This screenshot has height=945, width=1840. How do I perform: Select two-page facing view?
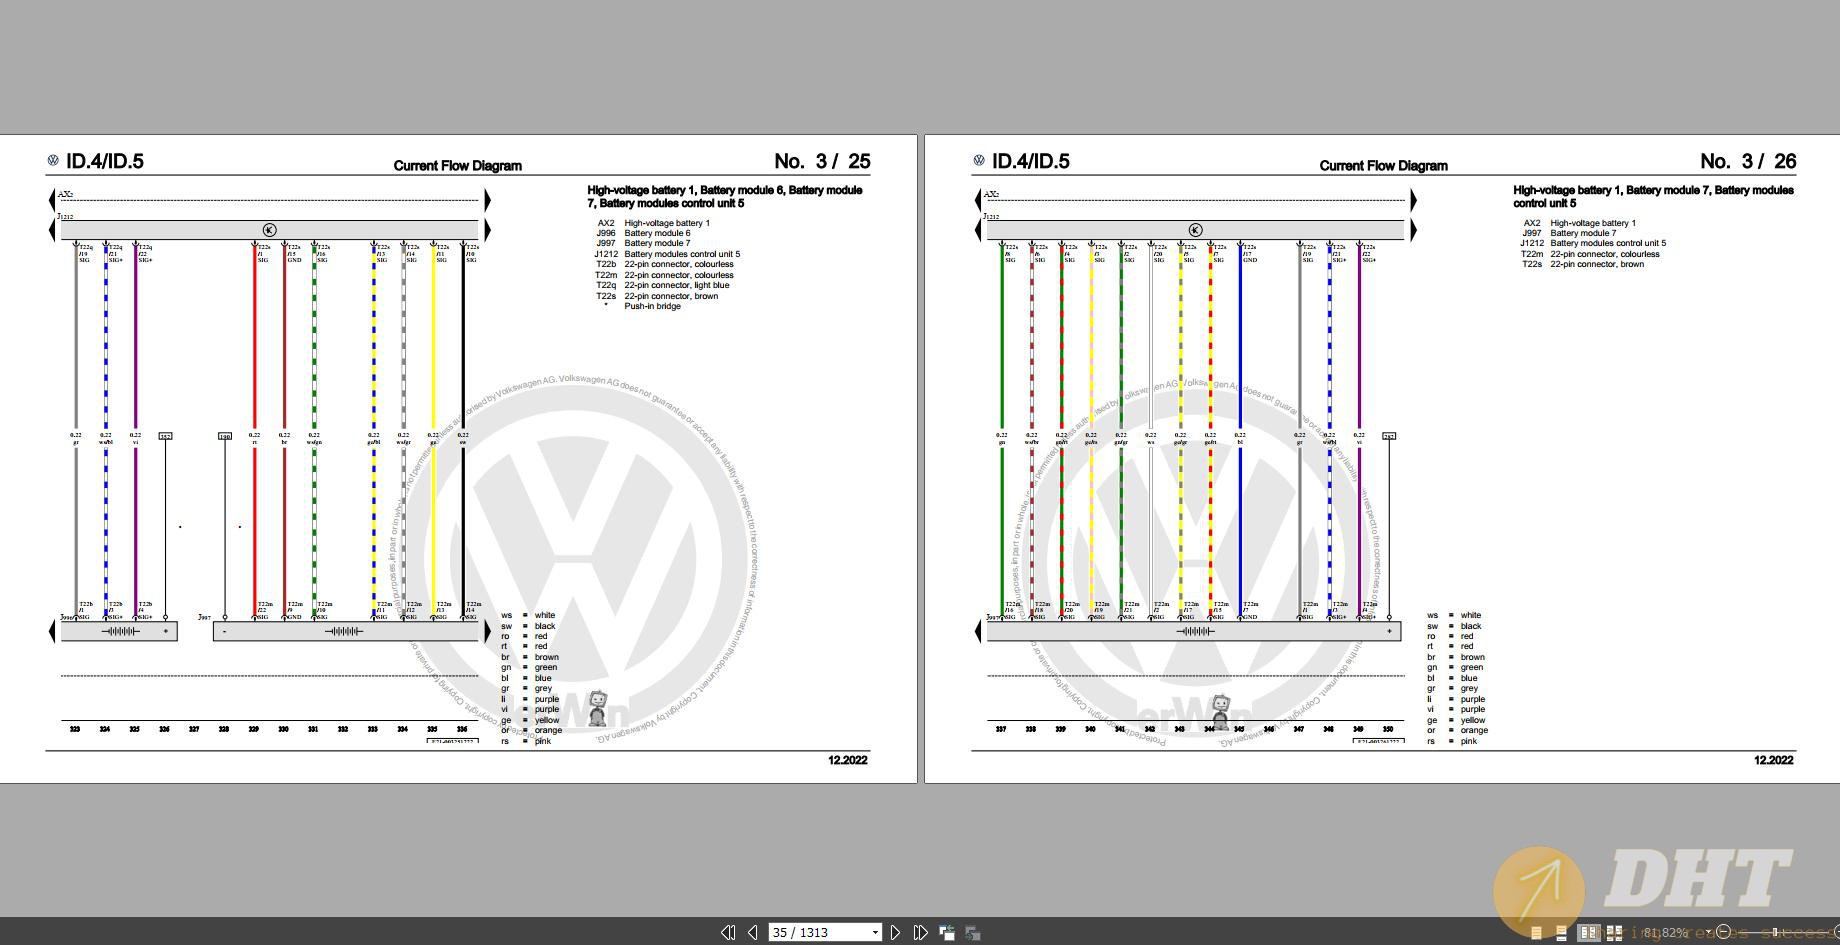1588,932
